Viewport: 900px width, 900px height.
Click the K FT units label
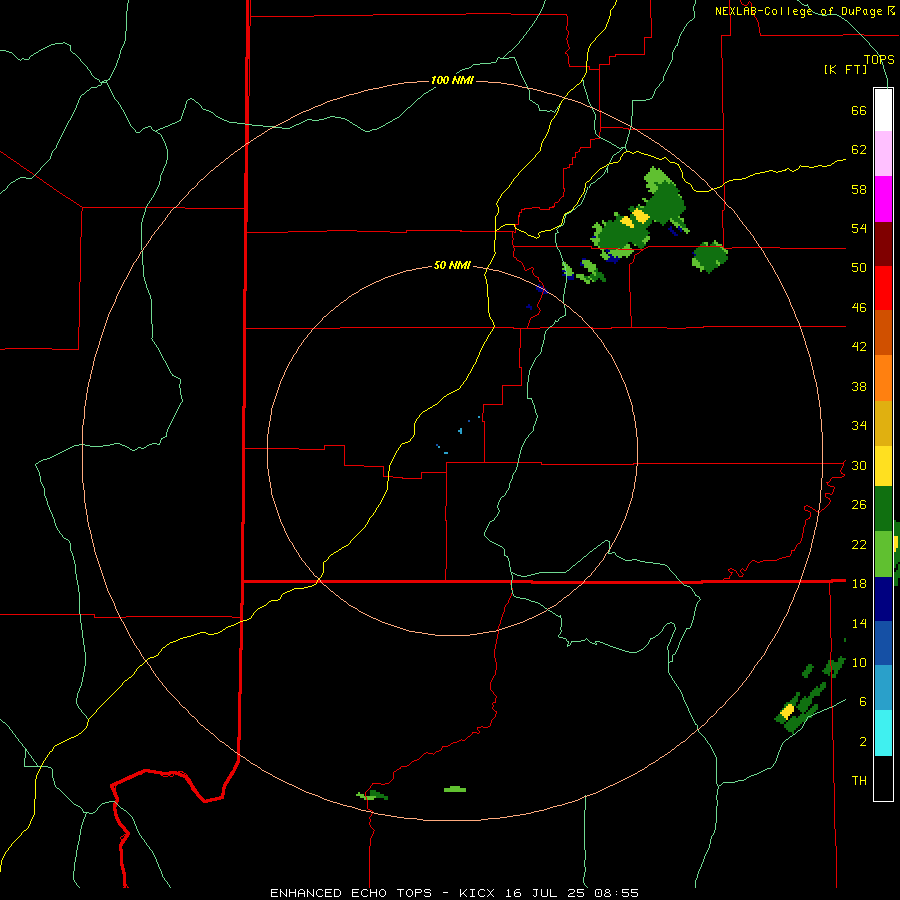[x=846, y=70]
